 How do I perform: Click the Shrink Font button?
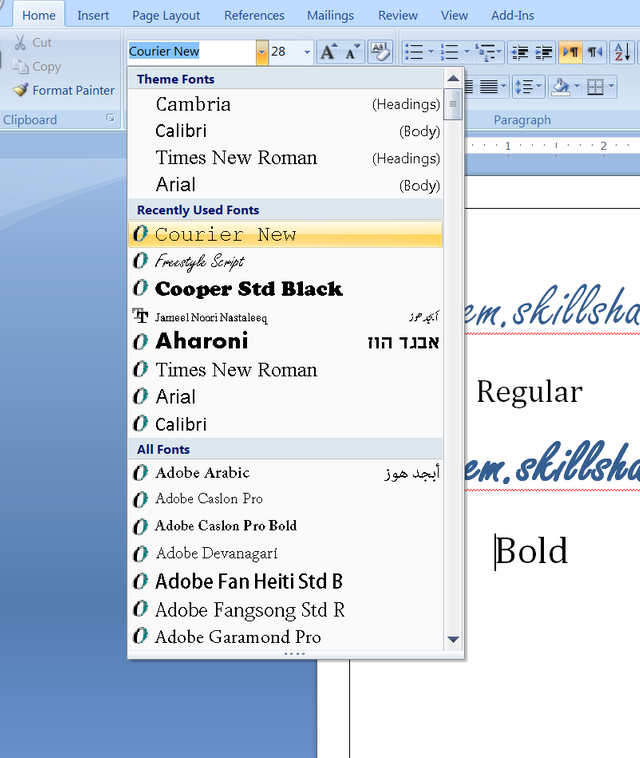(x=352, y=52)
